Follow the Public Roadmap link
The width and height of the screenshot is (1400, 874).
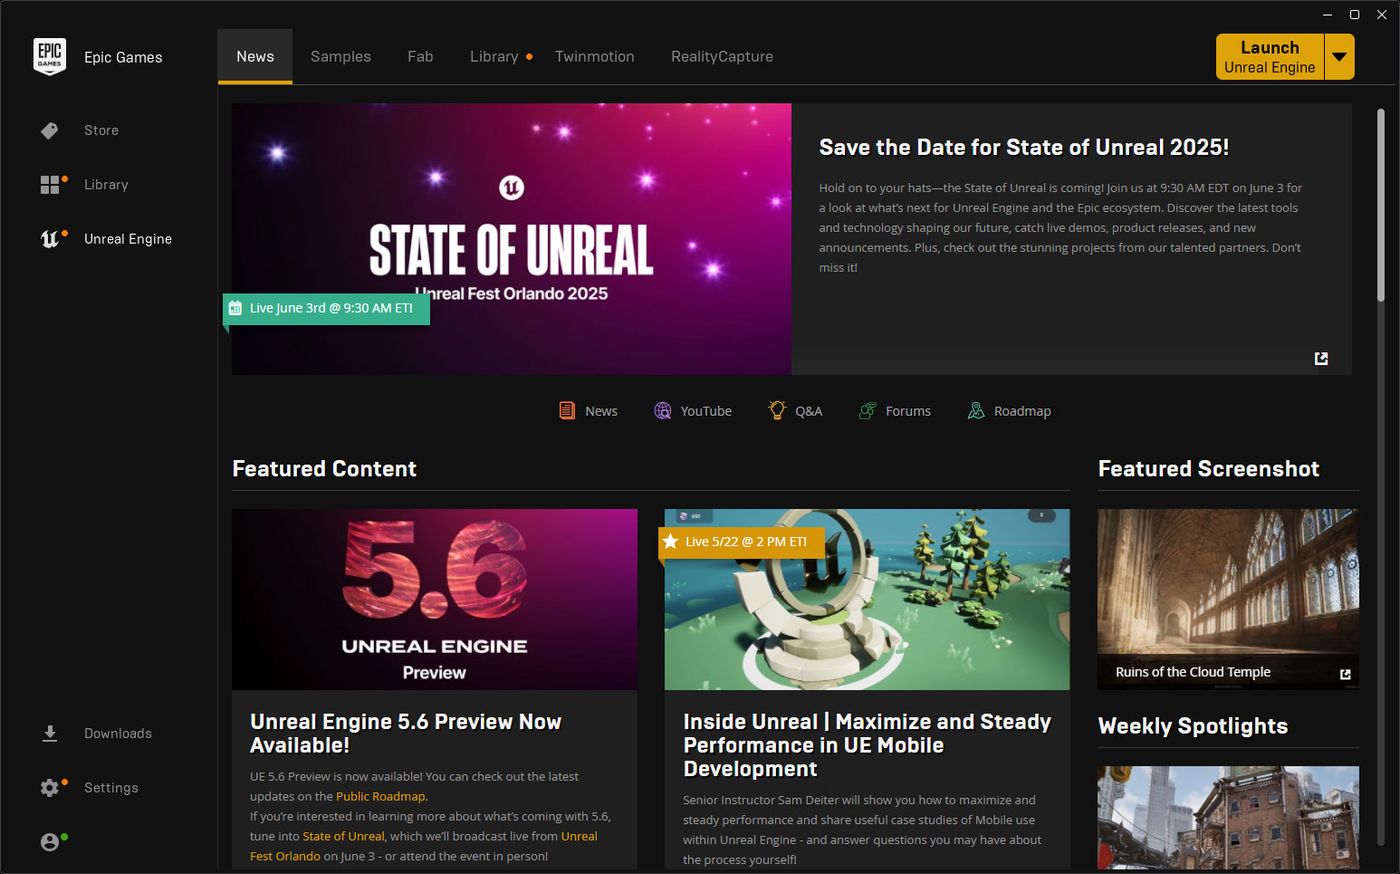pyautogui.click(x=381, y=796)
